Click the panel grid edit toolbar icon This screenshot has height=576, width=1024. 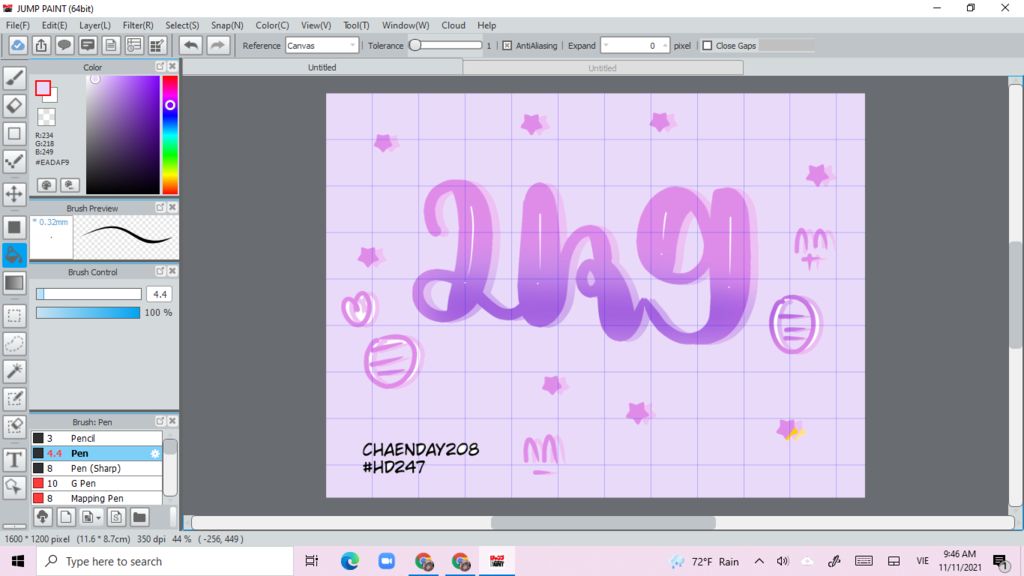click(157, 45)
